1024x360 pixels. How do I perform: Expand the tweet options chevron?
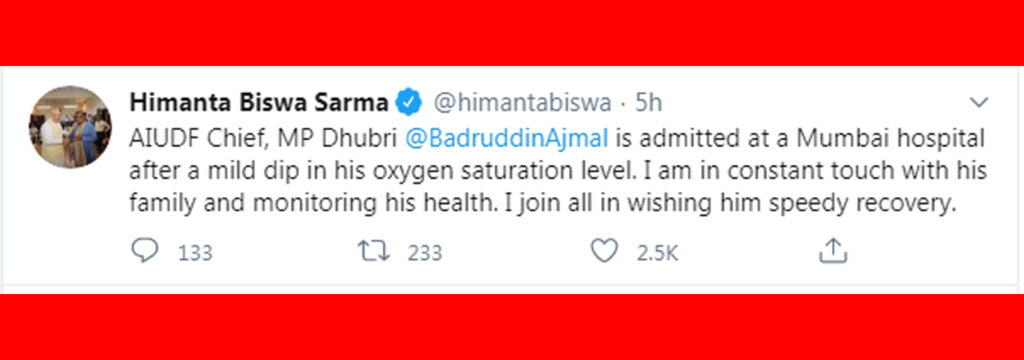979,103
